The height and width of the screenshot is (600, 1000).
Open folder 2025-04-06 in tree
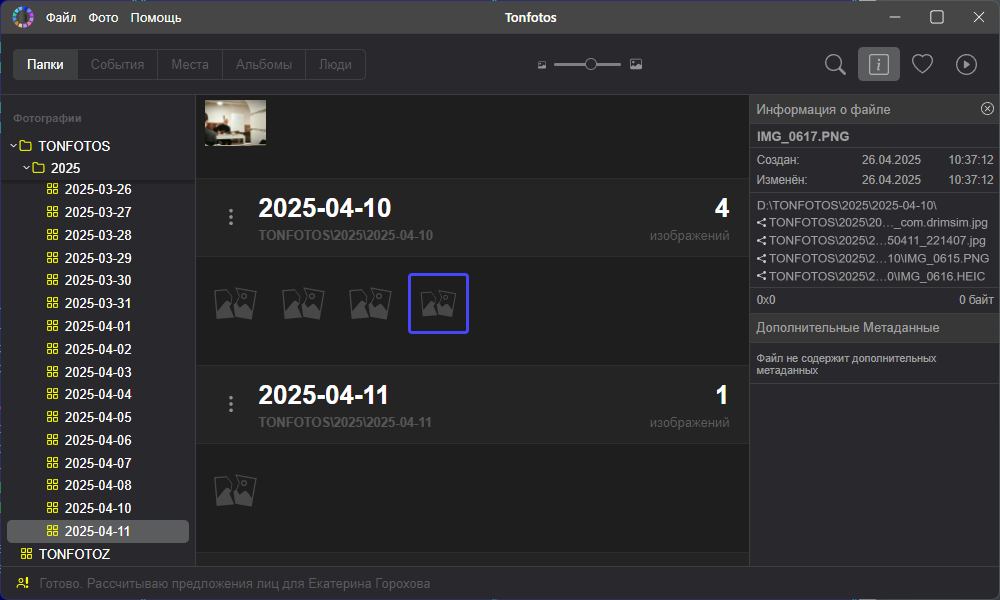coord(98,441)
